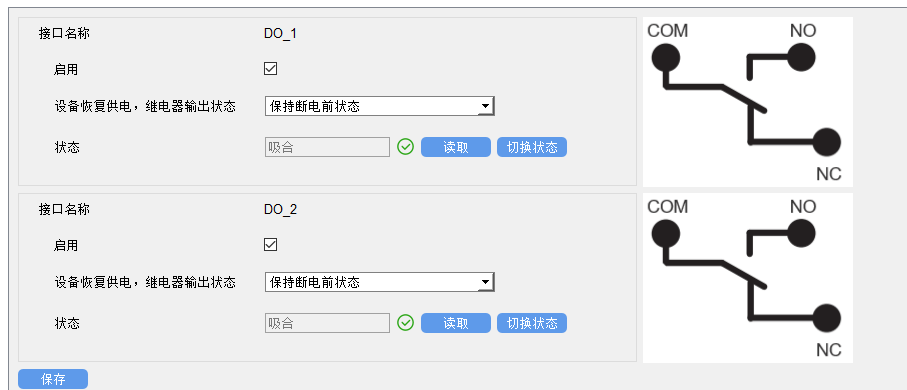
Task: Click the NO terminal dot in DO_1 diagram
Action: (801, 57)
